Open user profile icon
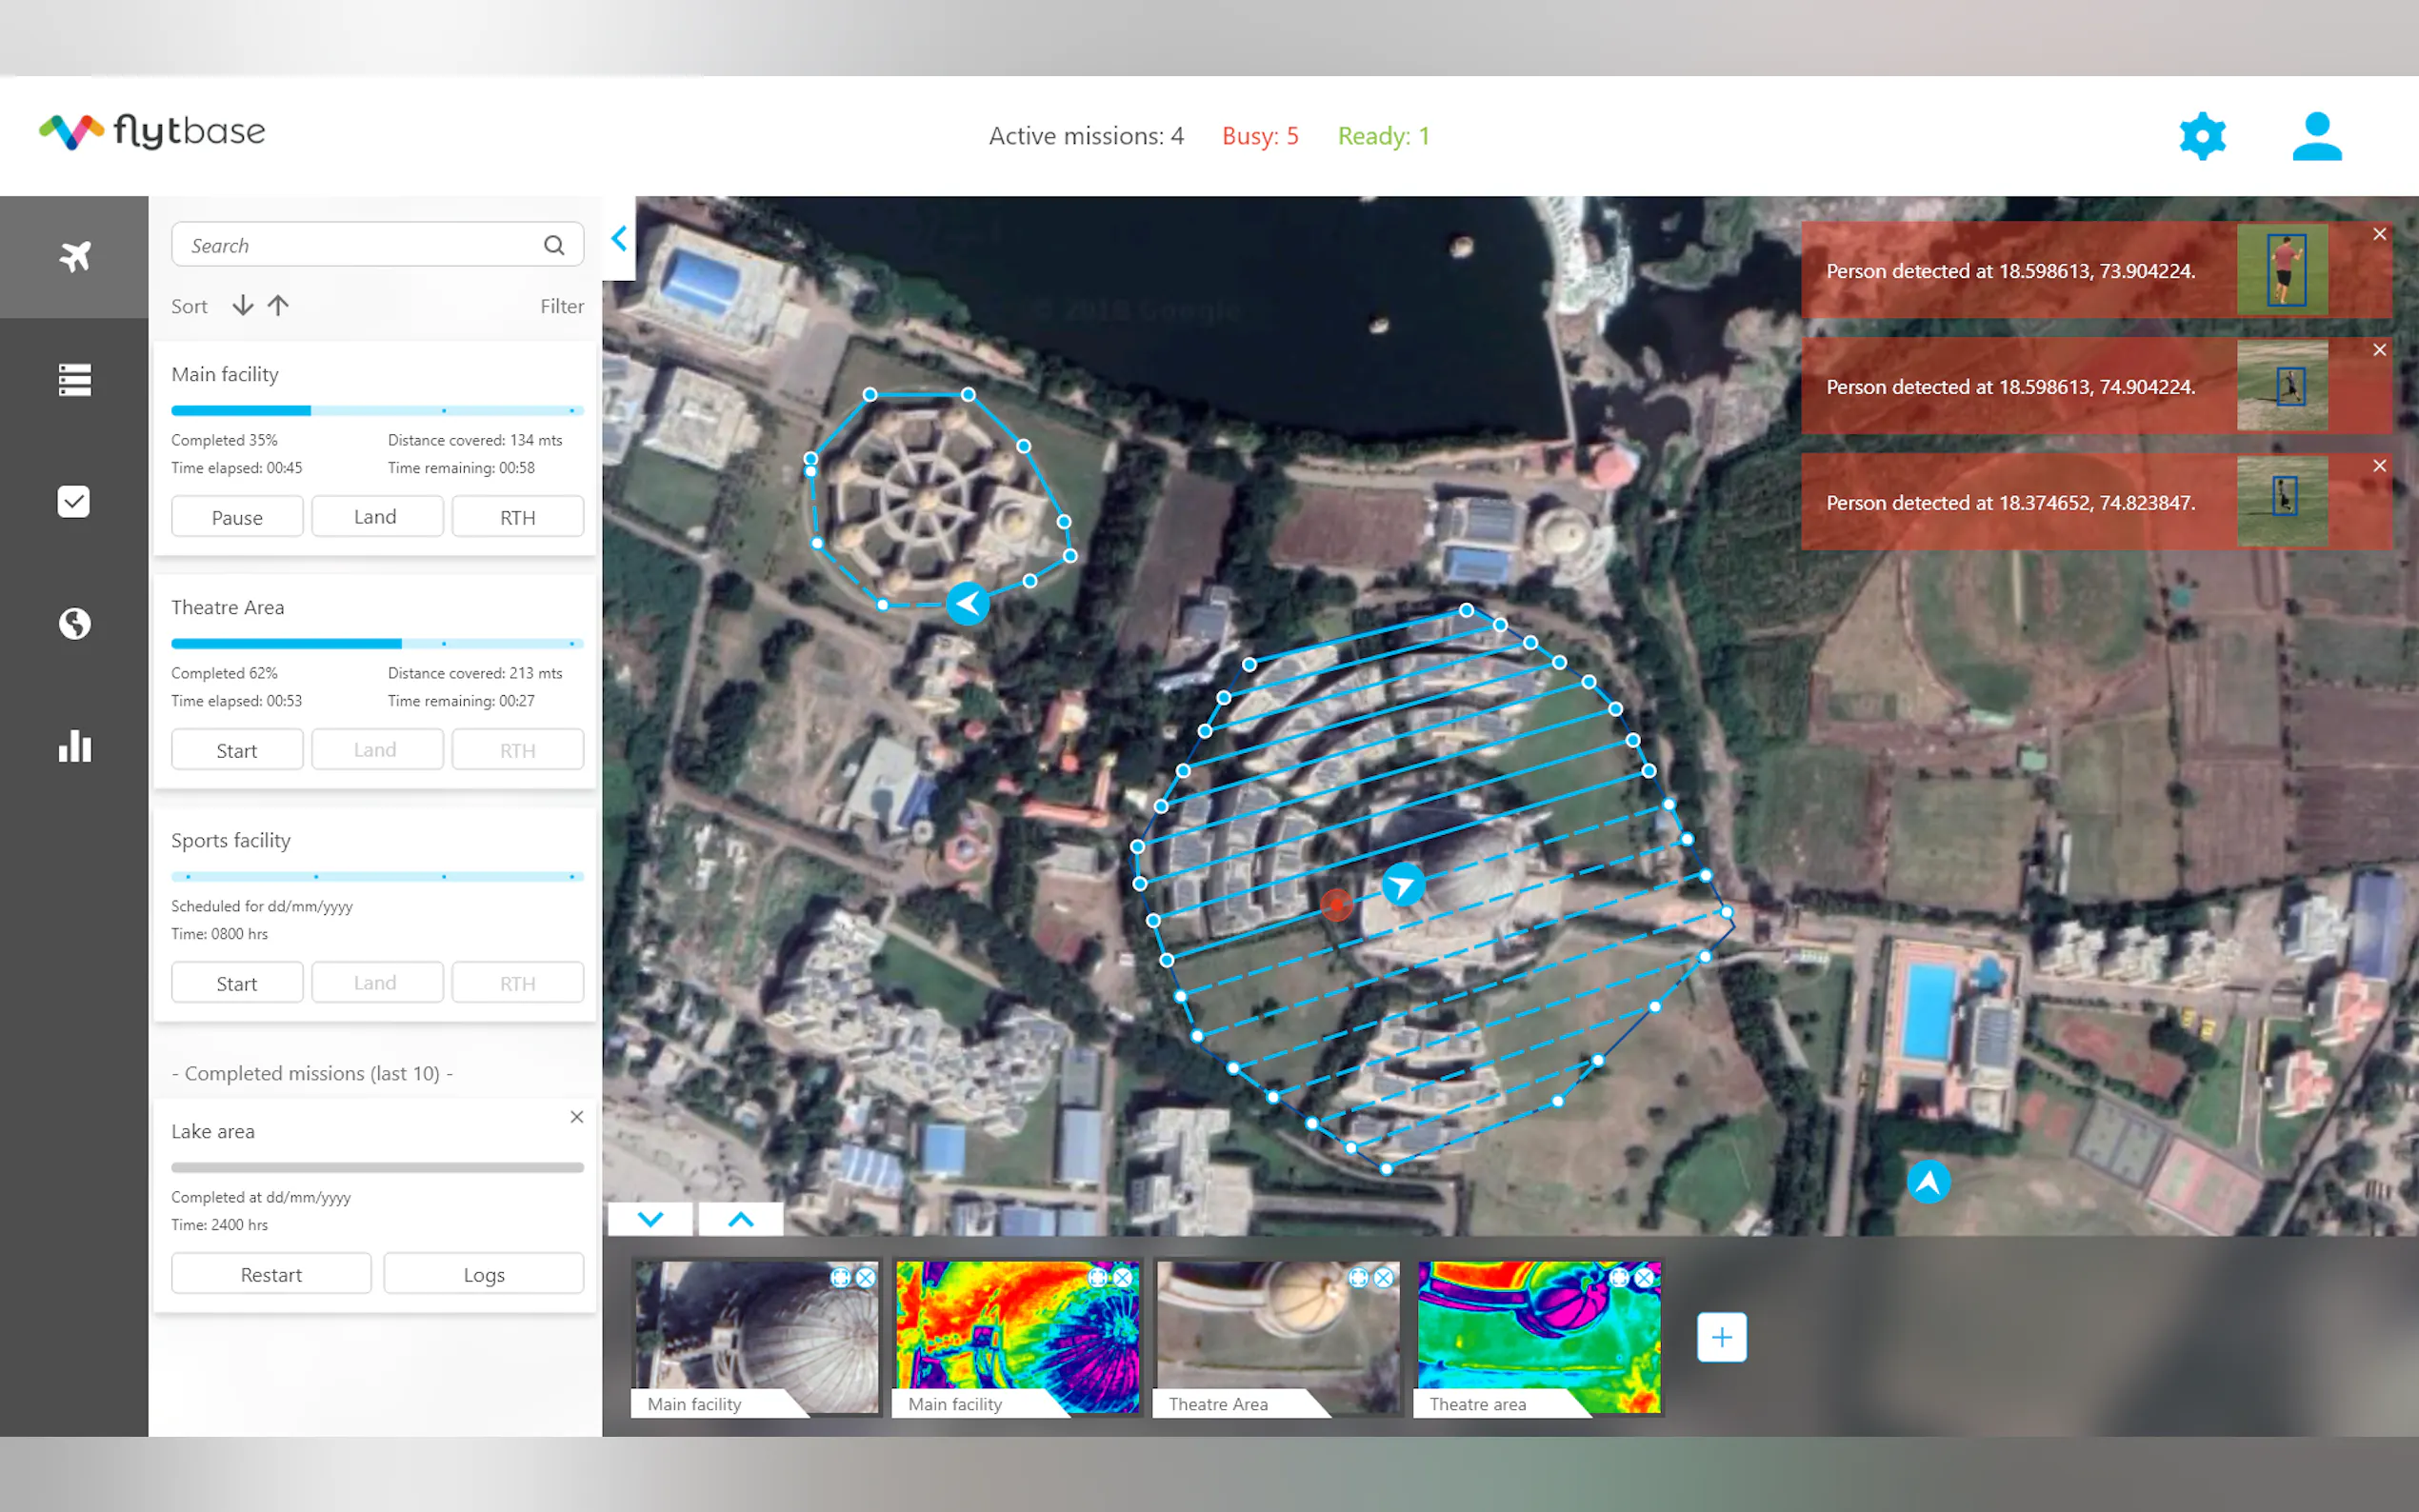This screenshot has height=1512, width=2419. click(2316, 136)
